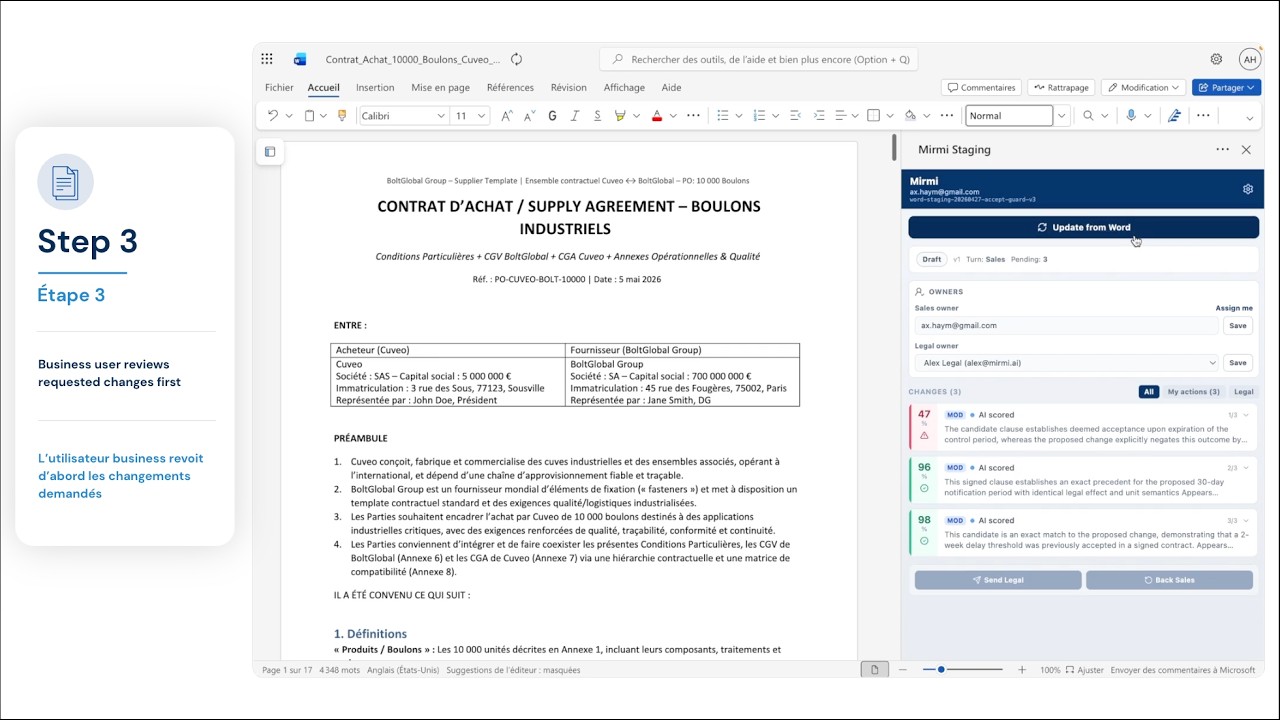The image size is (1280, 720).
Task: Open the Fichier menu
Action: point(279,88)
